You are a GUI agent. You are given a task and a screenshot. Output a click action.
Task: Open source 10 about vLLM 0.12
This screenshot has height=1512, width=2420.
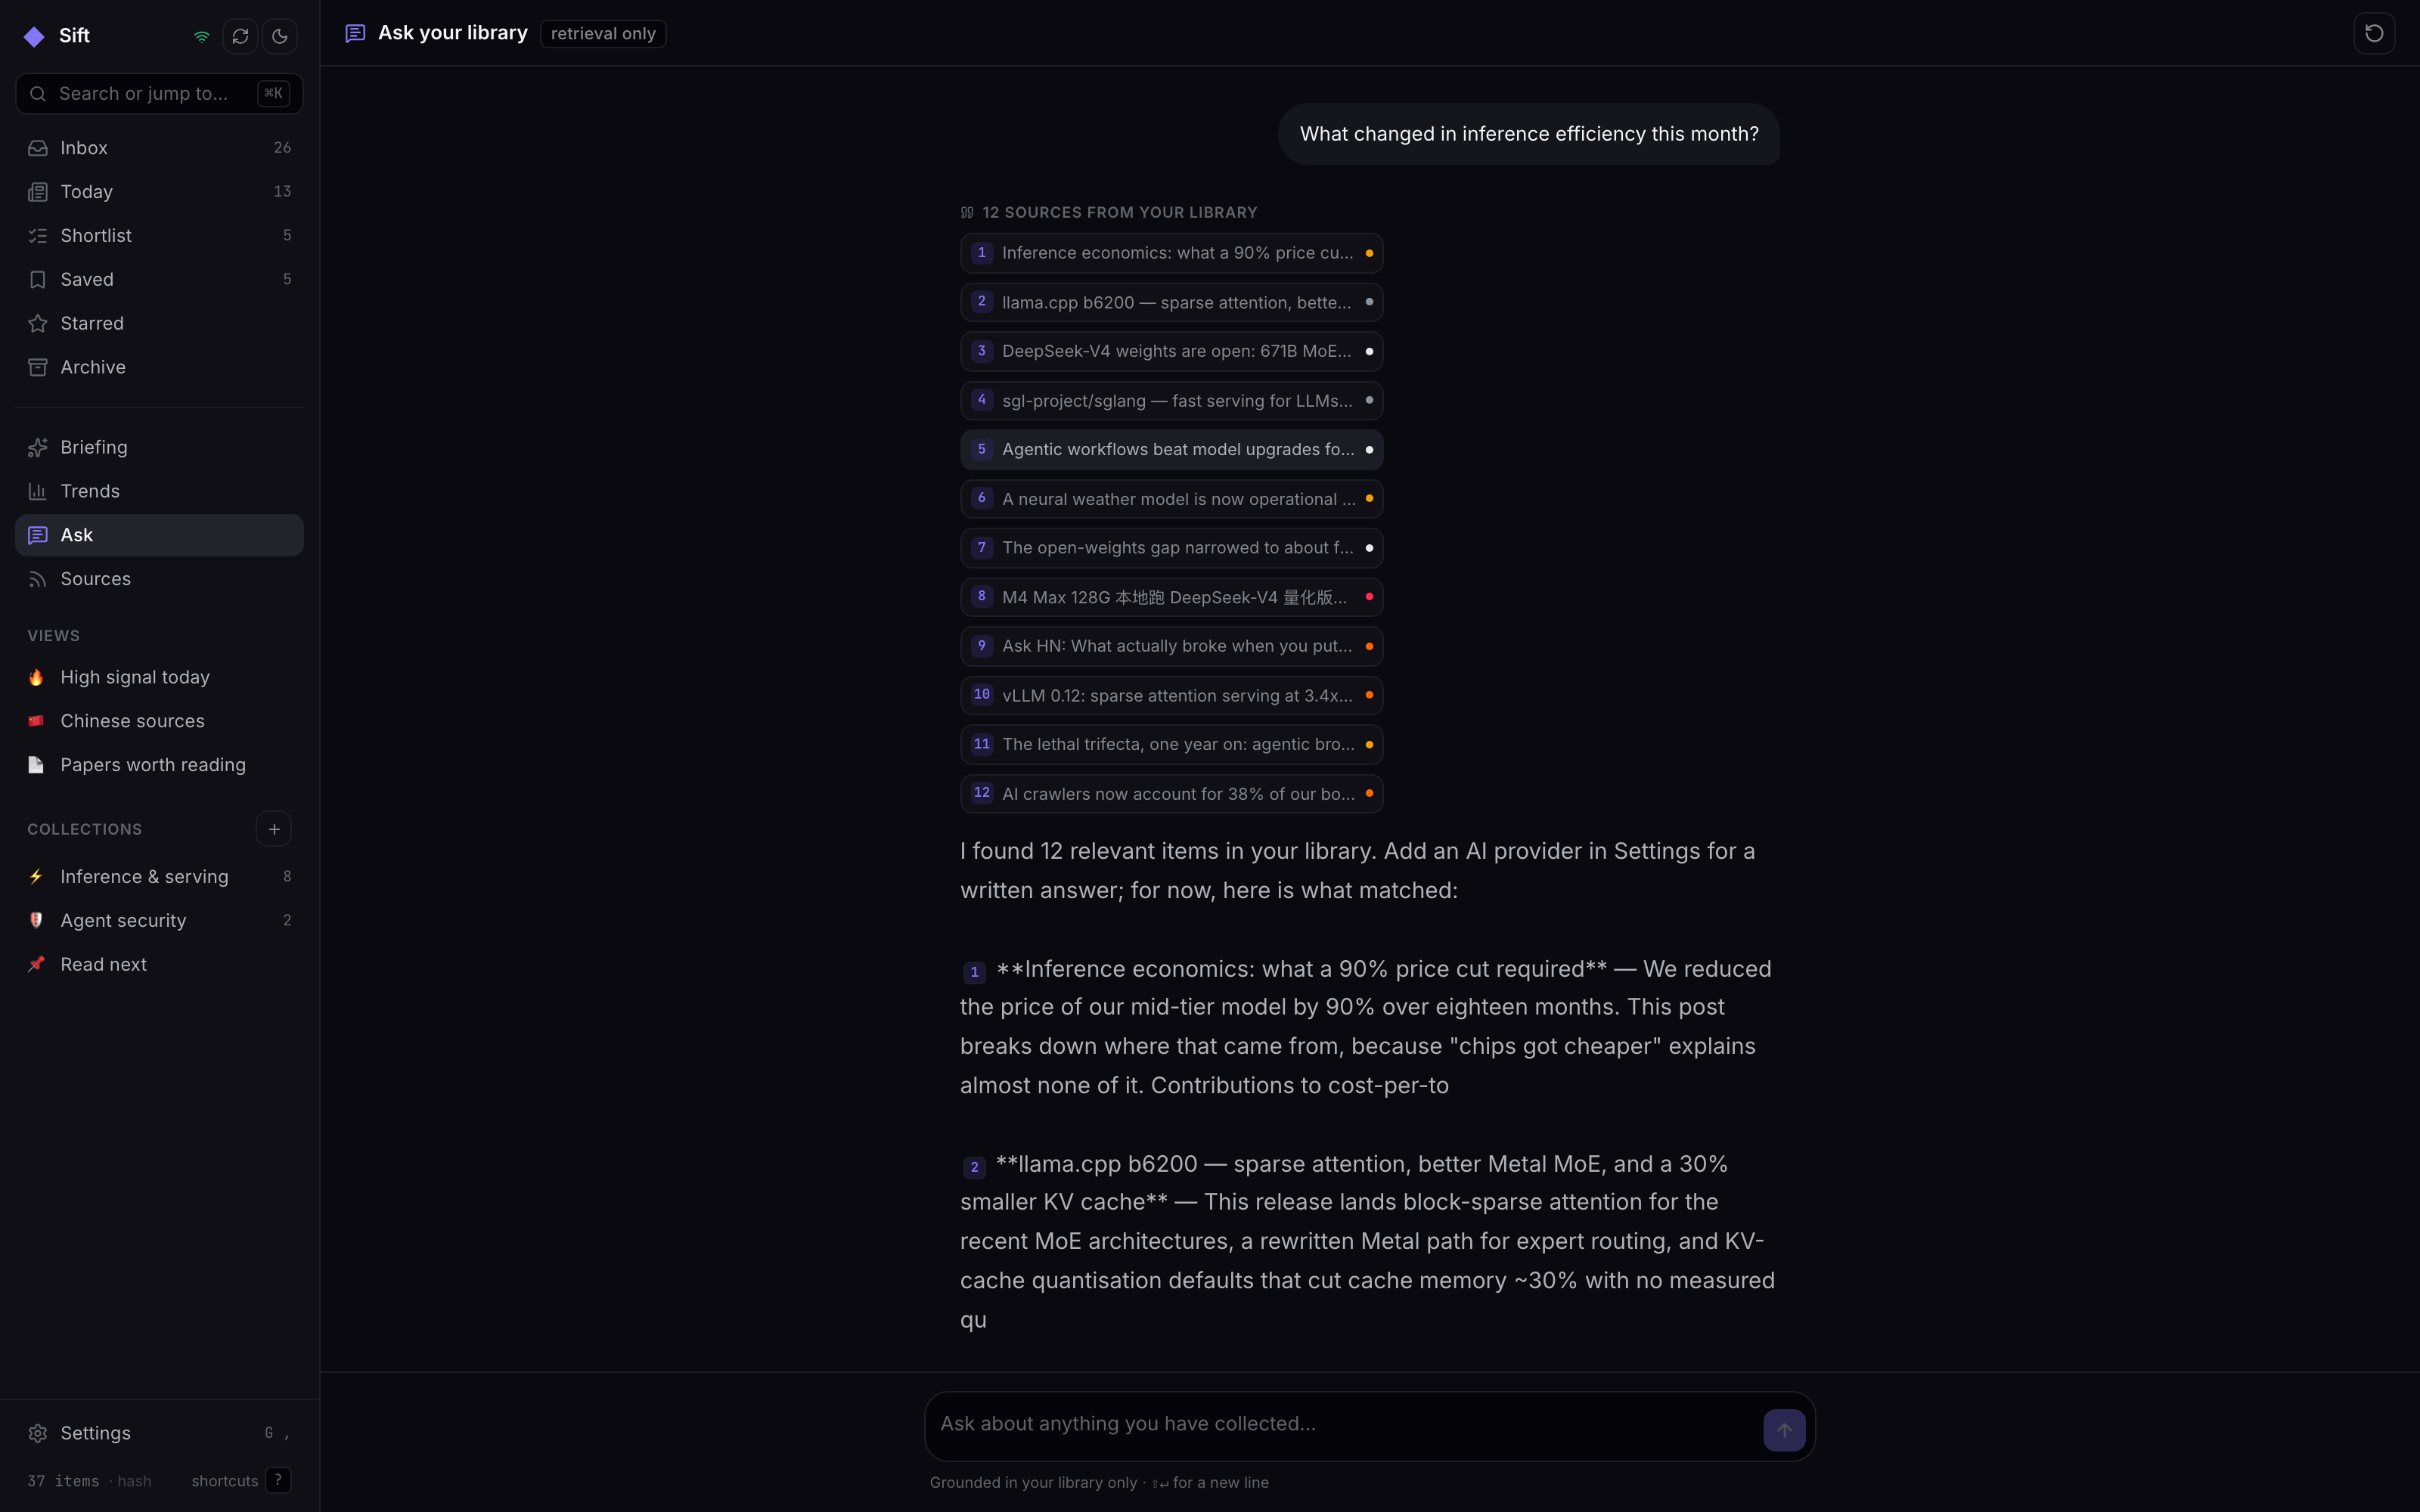click(1171, 695)
